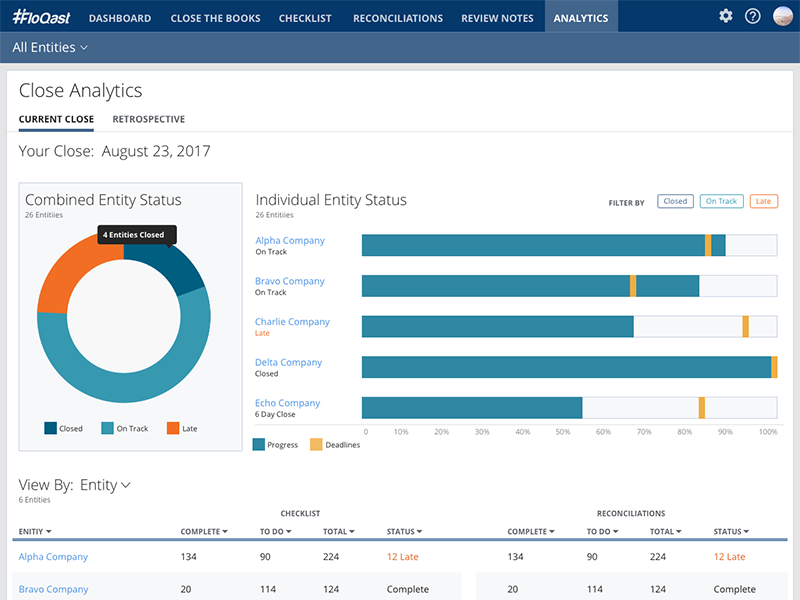
Task: Click the Delta Company progress bar
Action: pyautogui.click(x=566, y=367)
